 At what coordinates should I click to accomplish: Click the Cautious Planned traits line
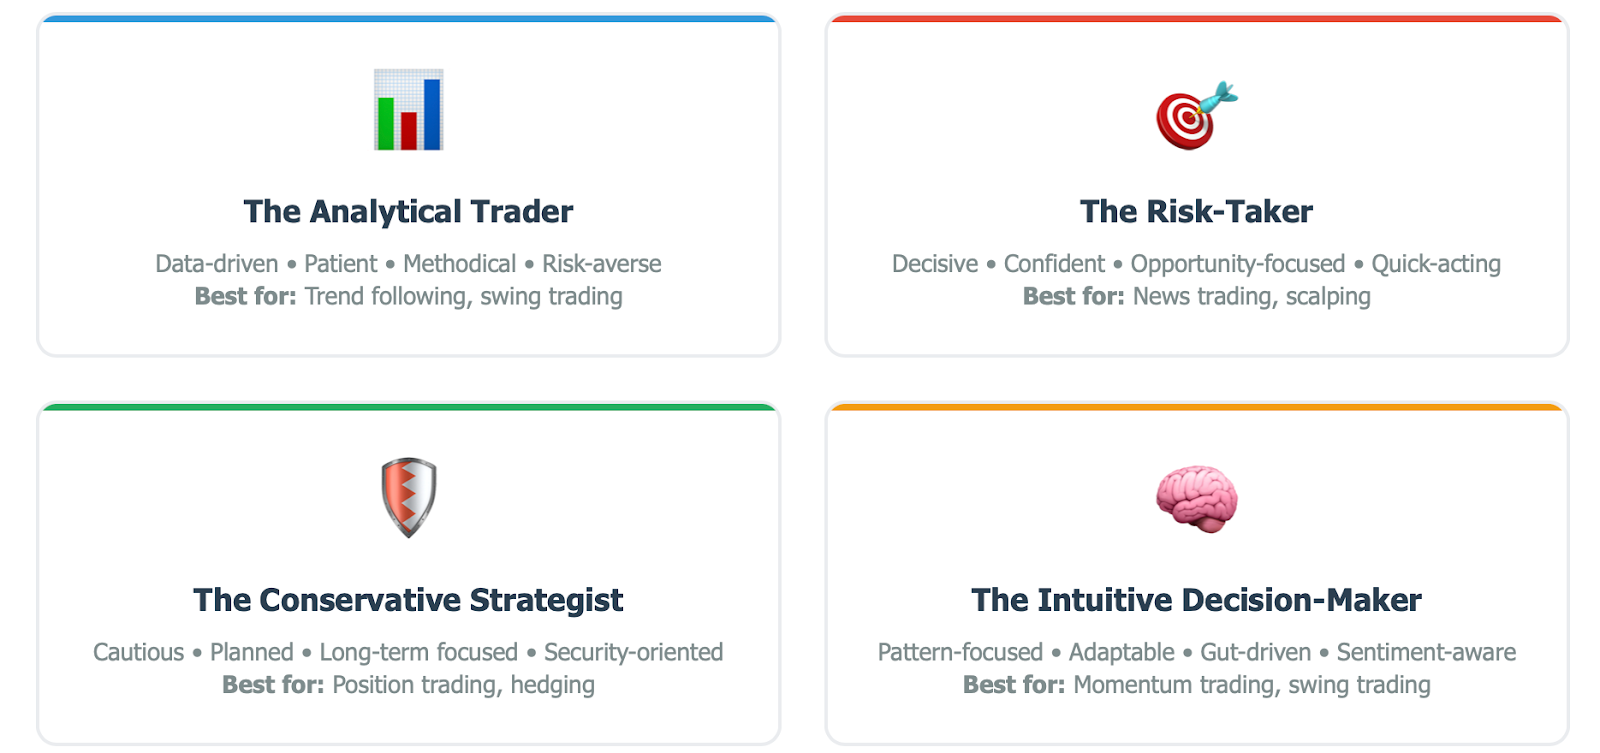click(408, 652)
